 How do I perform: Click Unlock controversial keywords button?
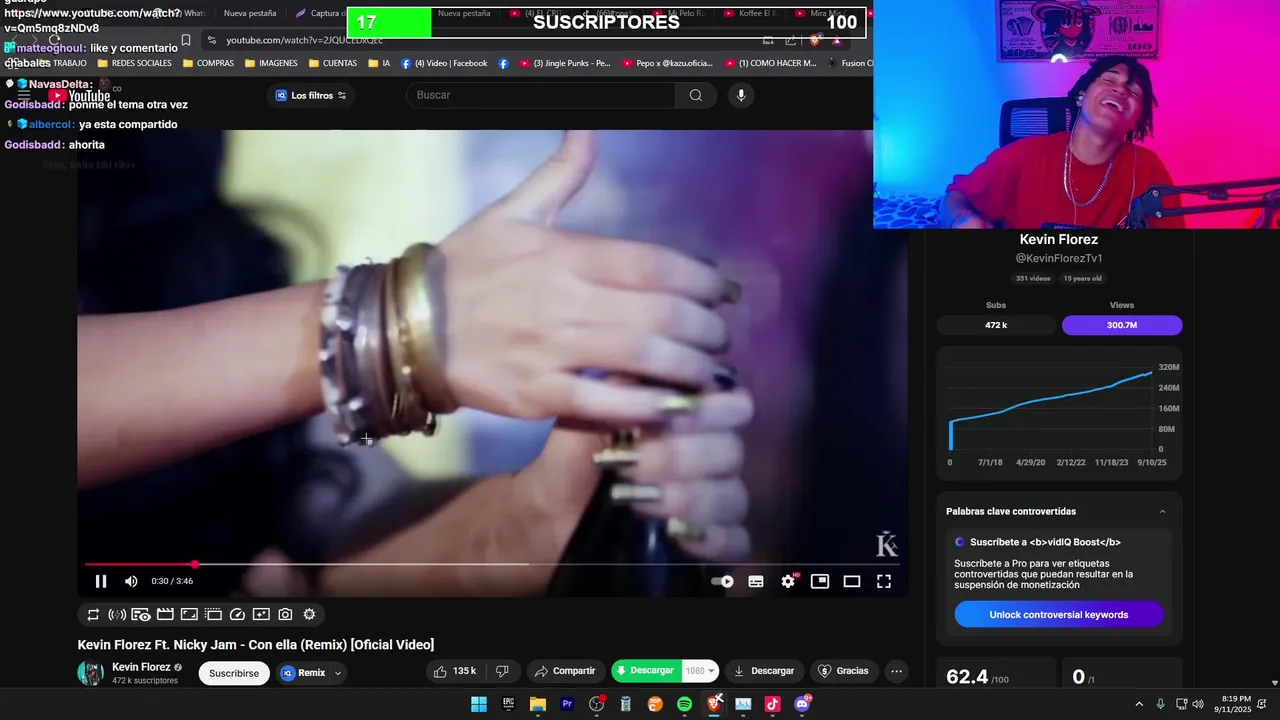[x=1059, y=614]
